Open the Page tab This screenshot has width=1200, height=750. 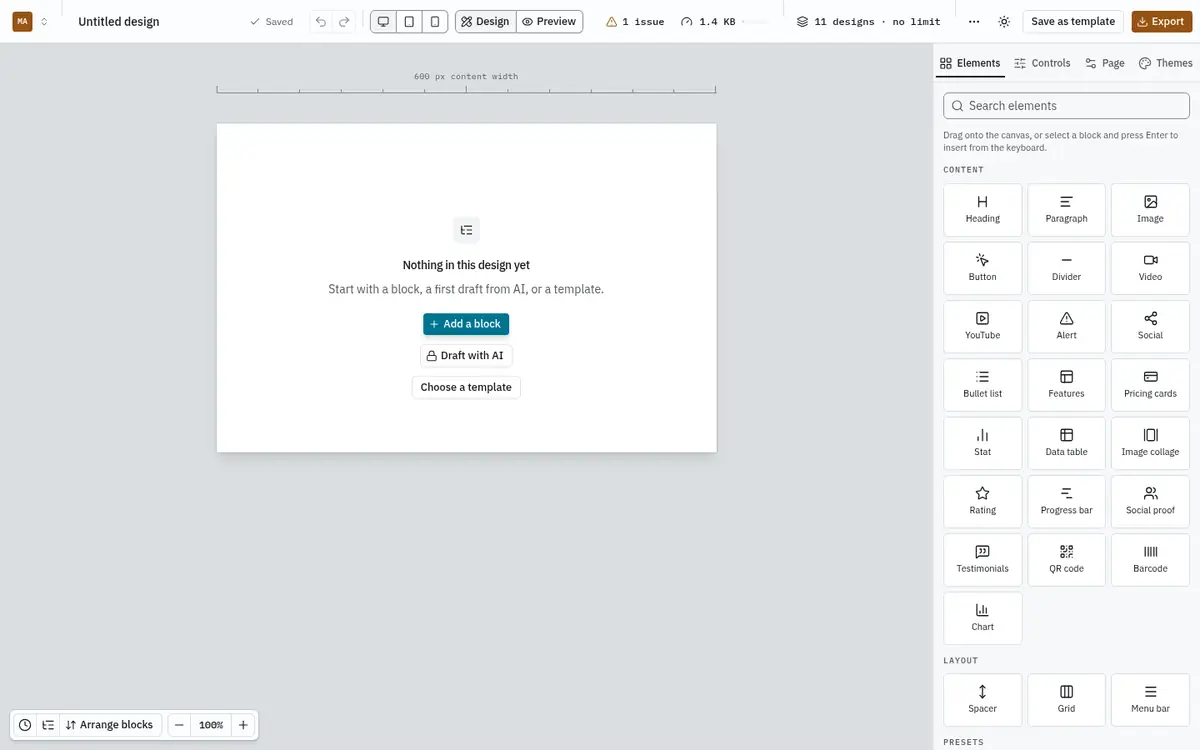pos(1105,63)
